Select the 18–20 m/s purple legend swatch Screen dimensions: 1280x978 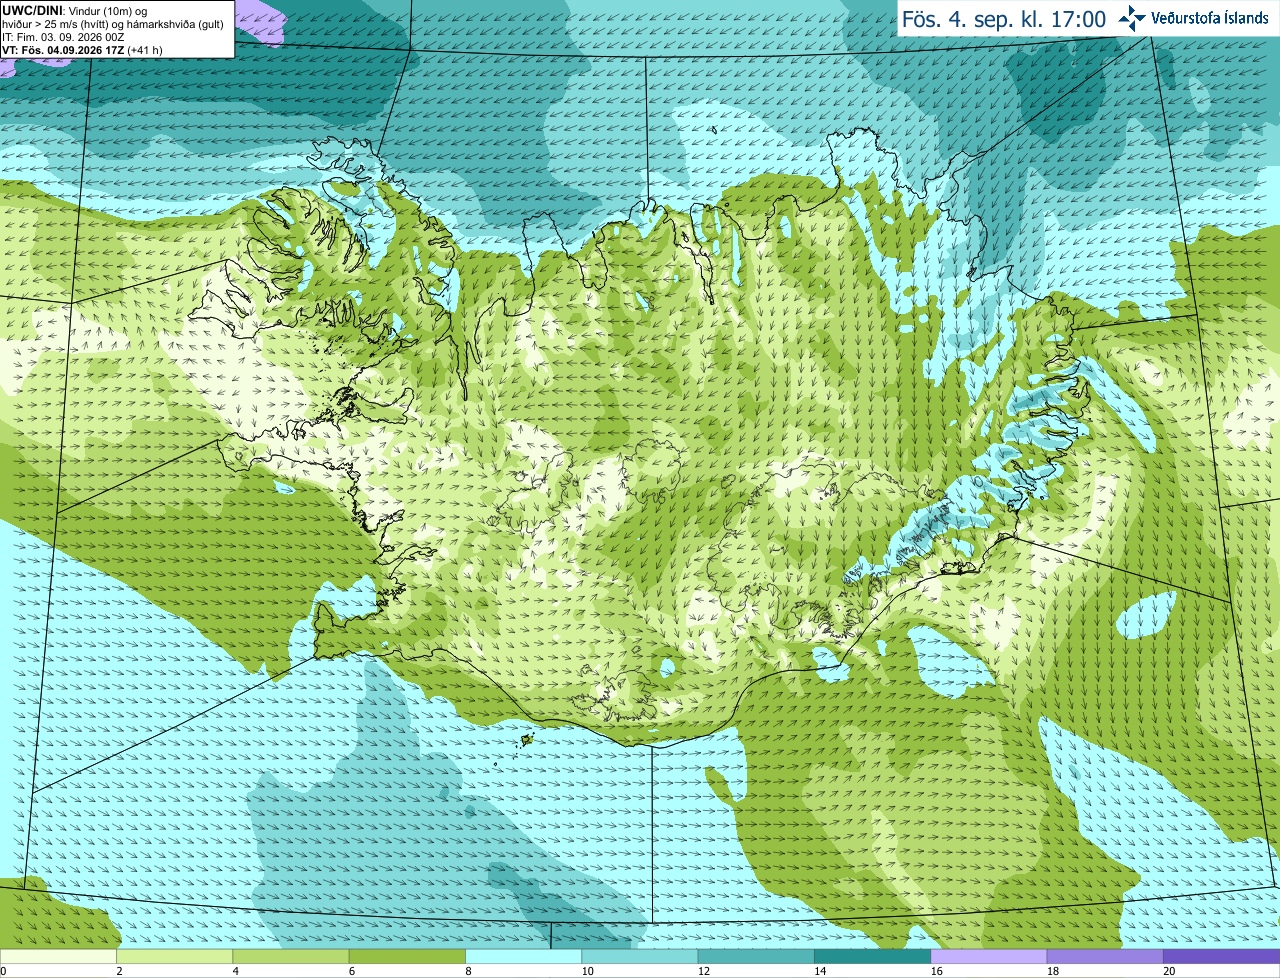1105,956
